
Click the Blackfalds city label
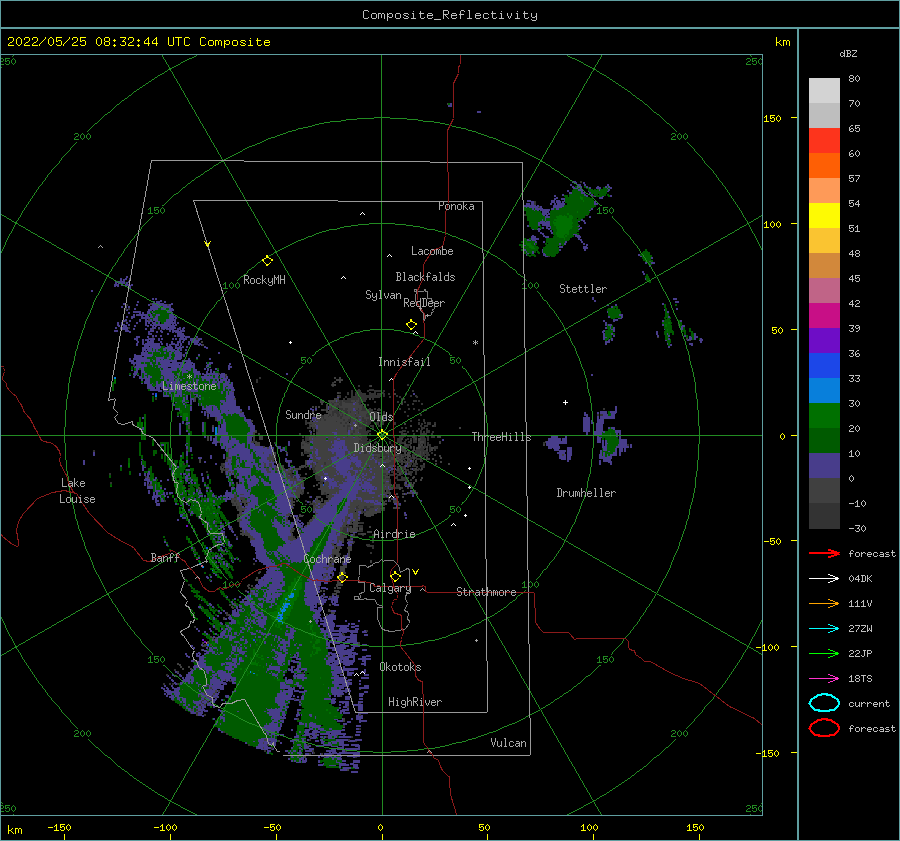(x=425, y=277)
